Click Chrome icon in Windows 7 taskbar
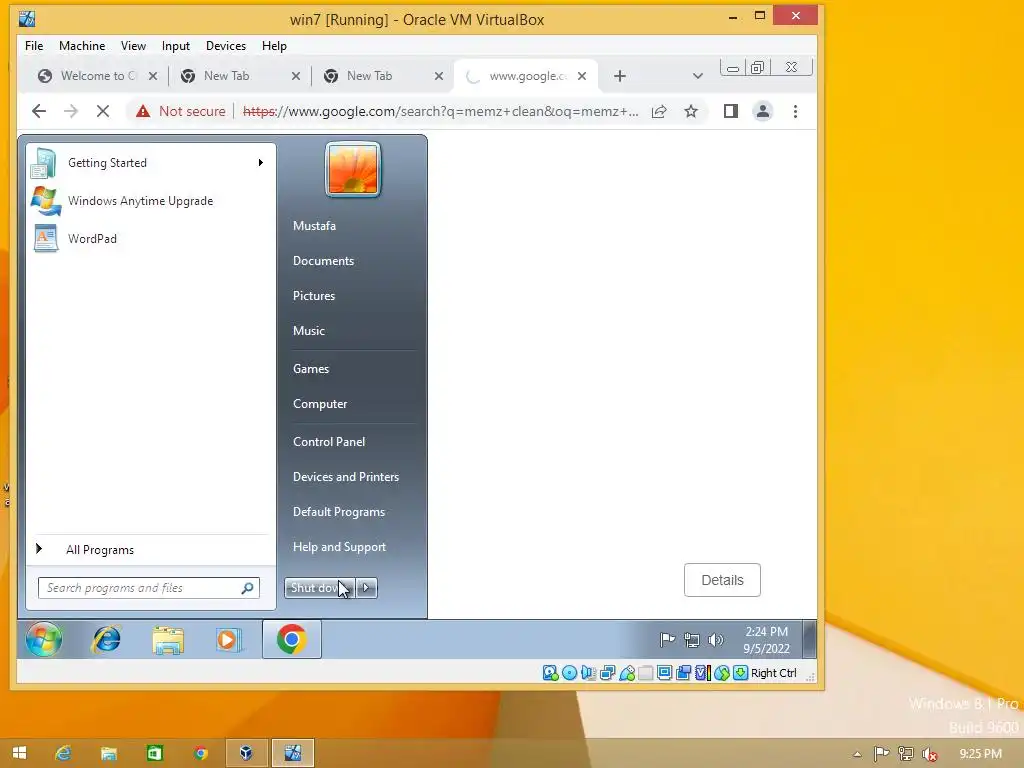 pos(292,639)
